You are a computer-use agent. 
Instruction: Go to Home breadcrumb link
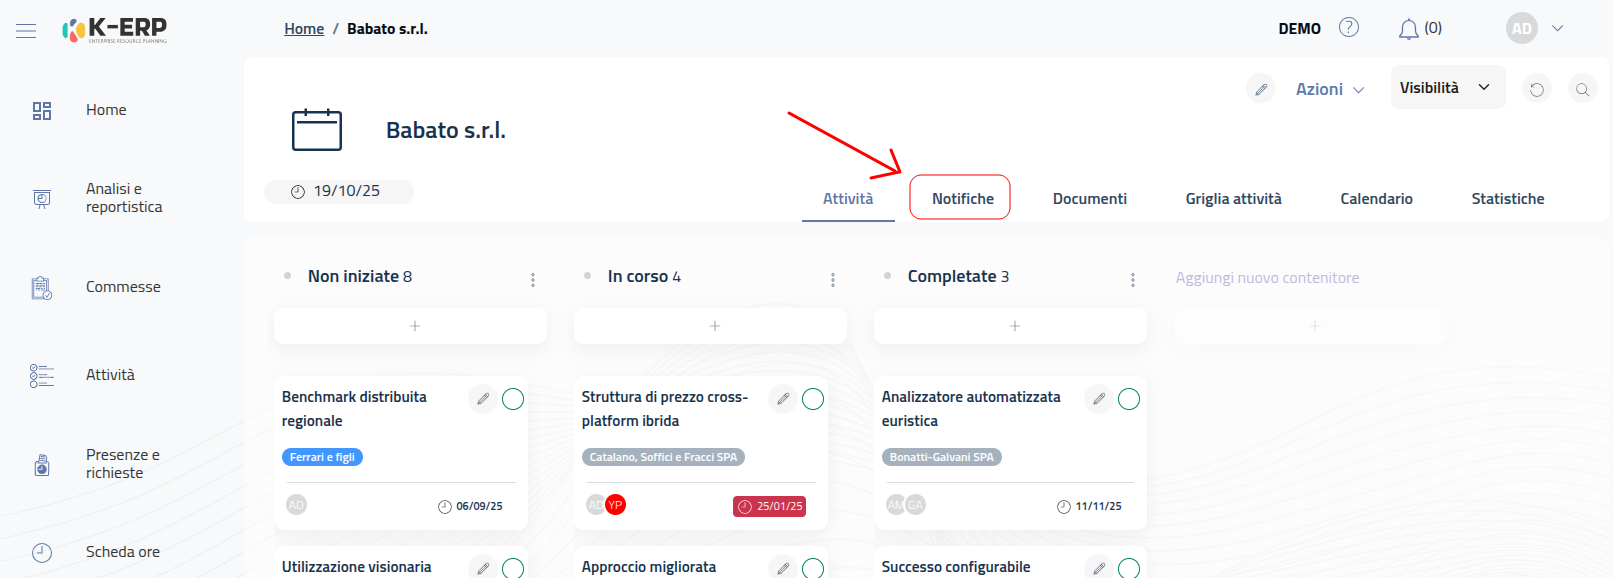(x=304, y=29)
